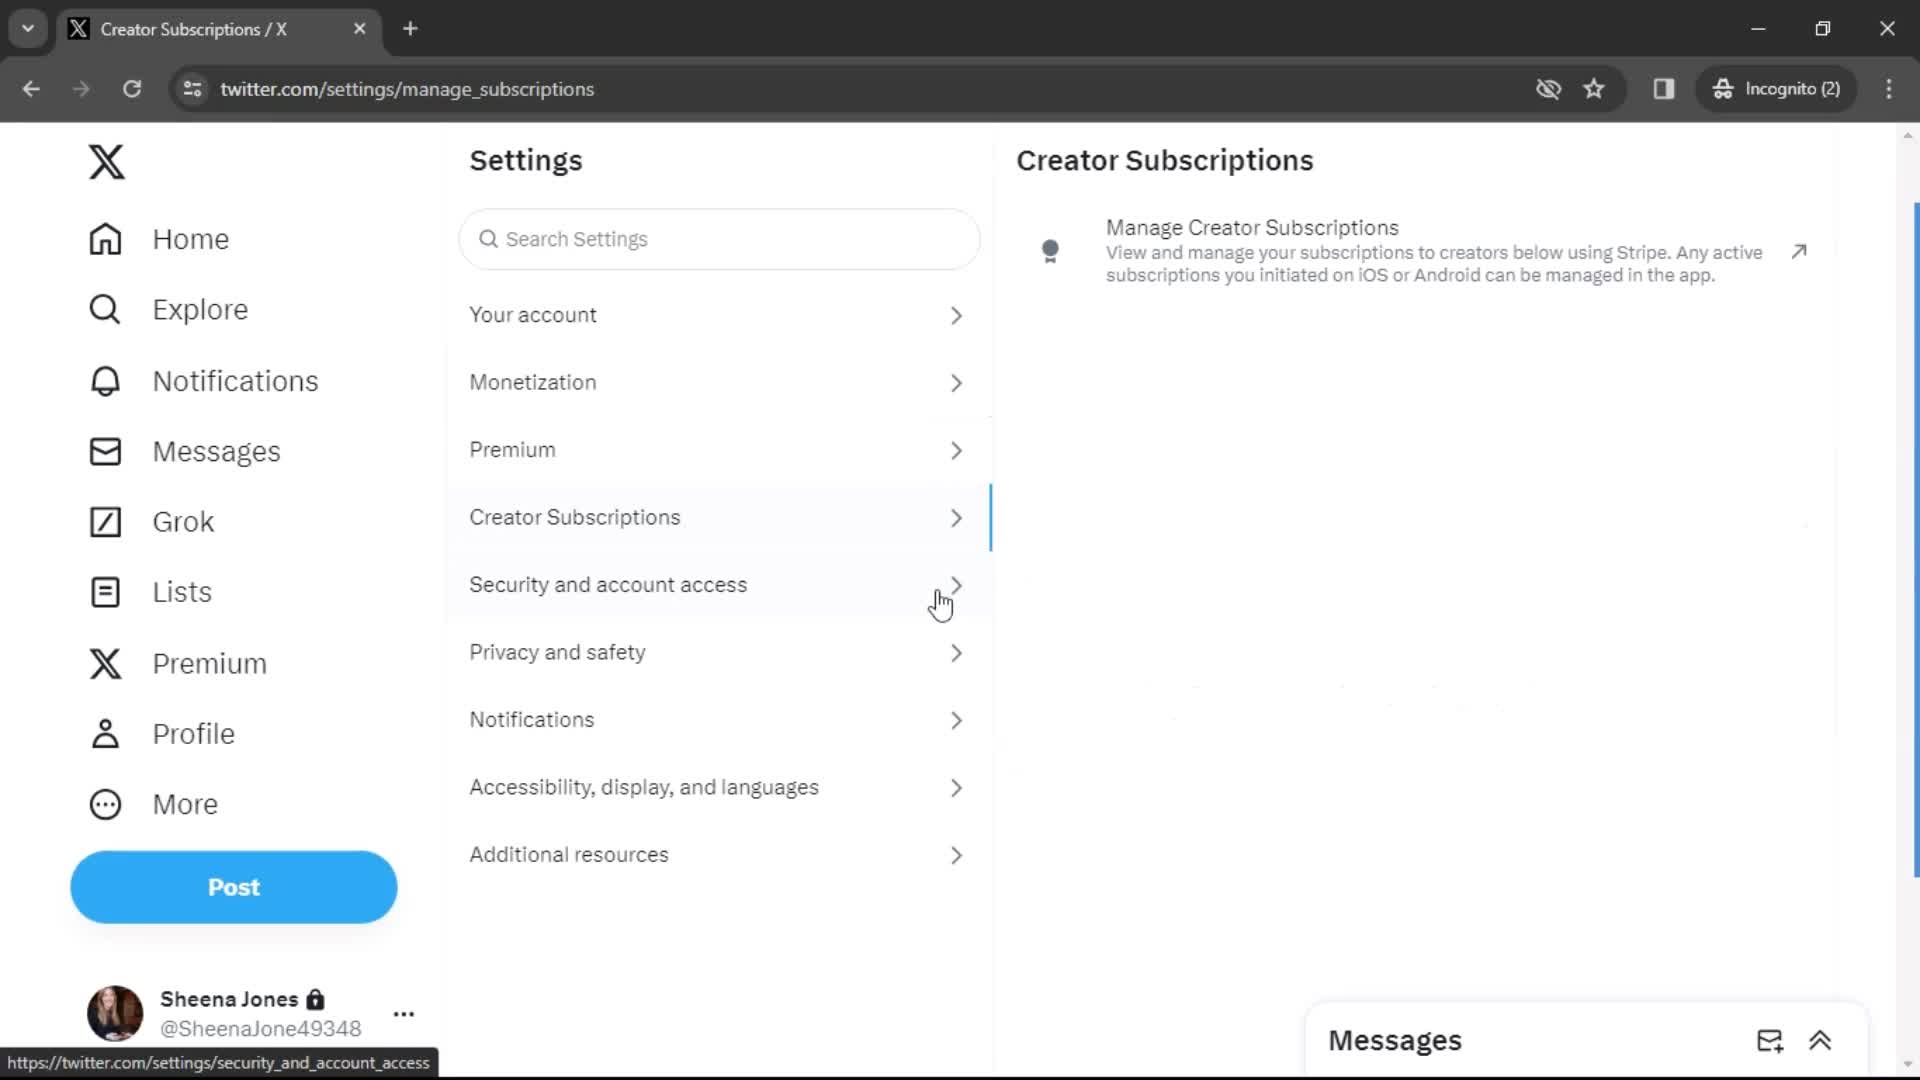The width and height of the screenshot is (1920, 1080).
Task: Select Privacy and safety label
Action: pos(557,652)
